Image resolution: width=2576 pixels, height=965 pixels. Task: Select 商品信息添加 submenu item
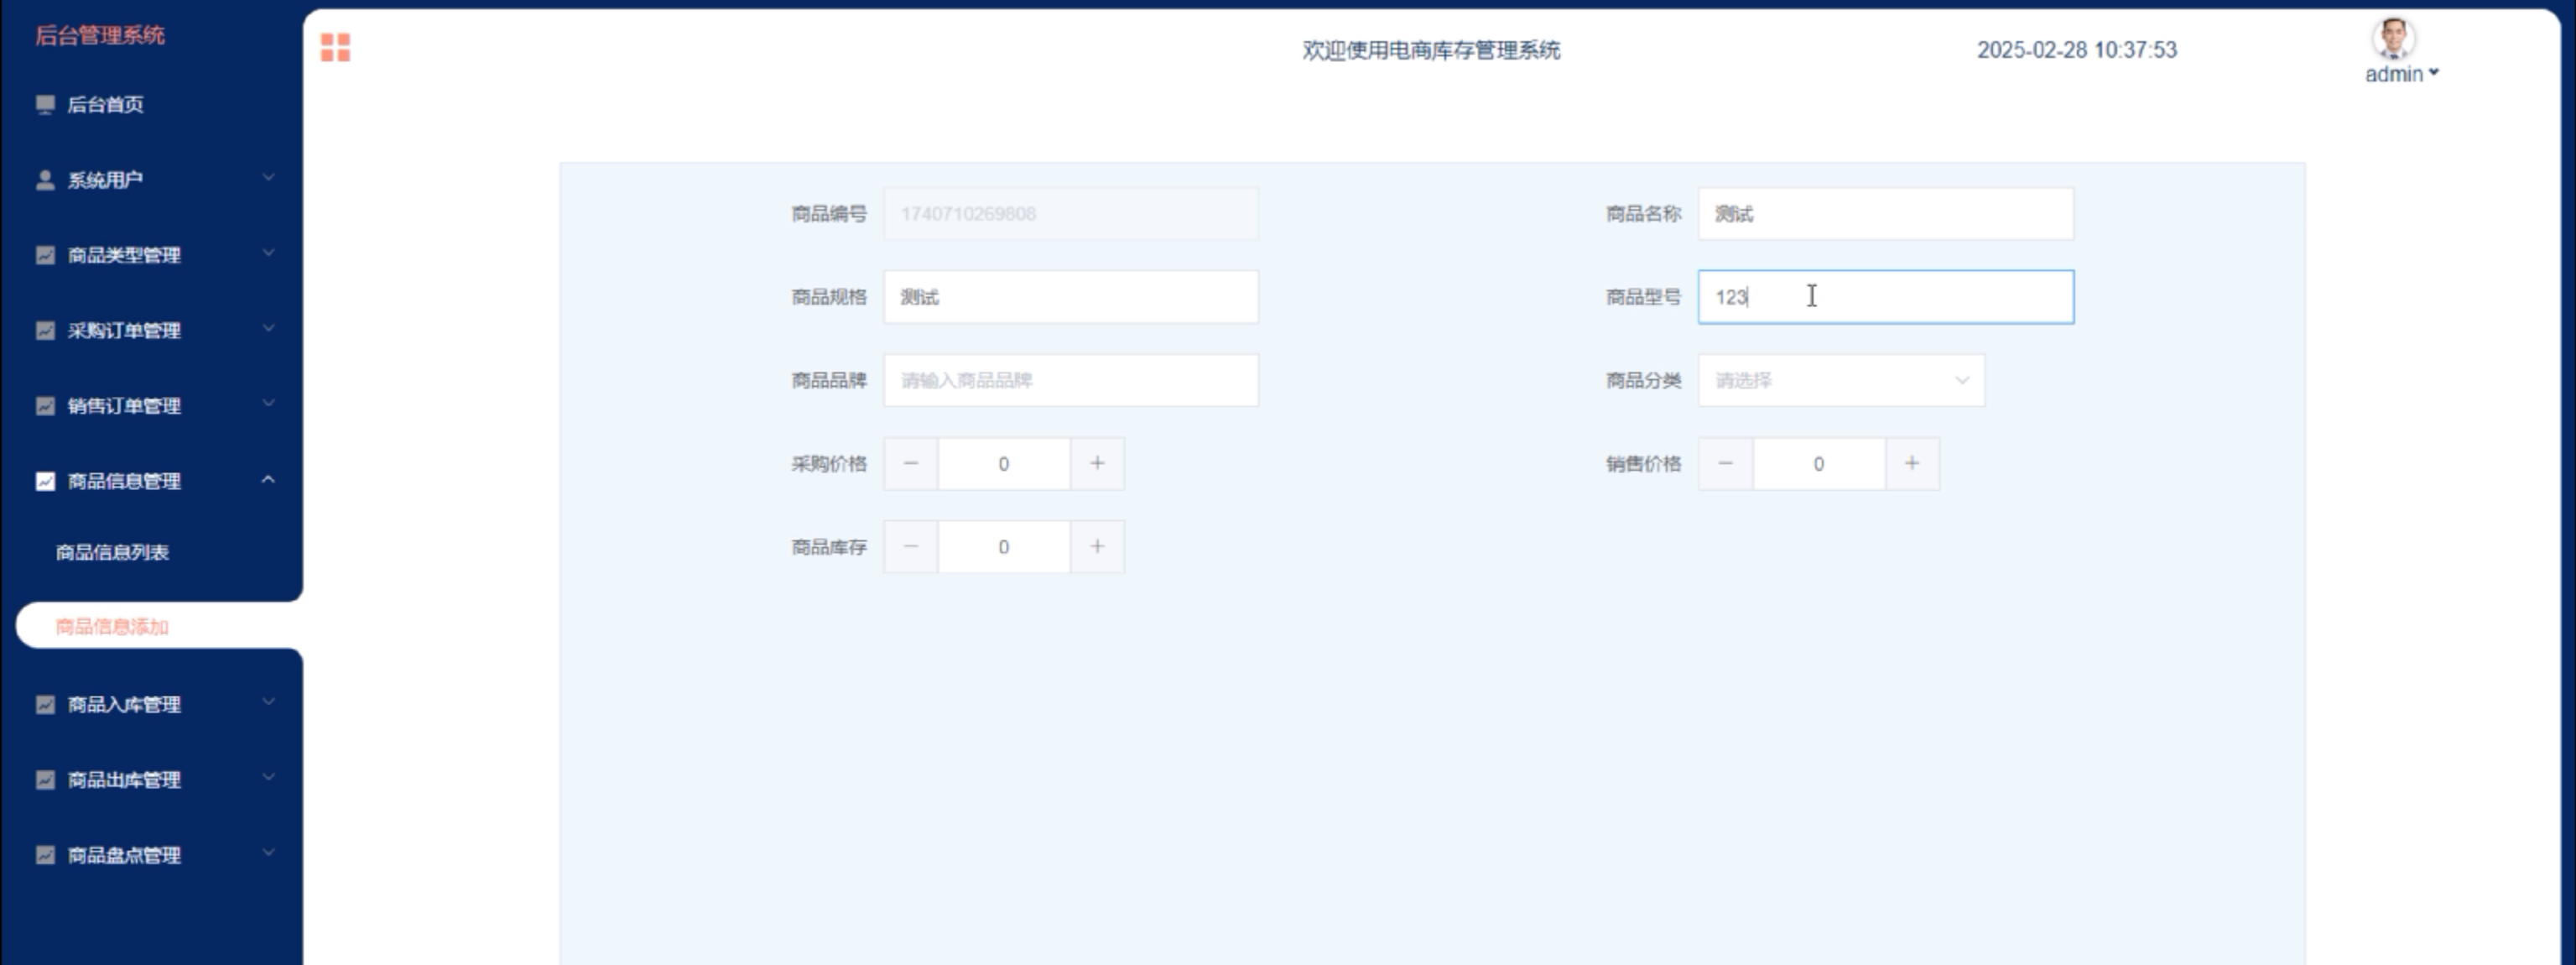coord(112,627)
